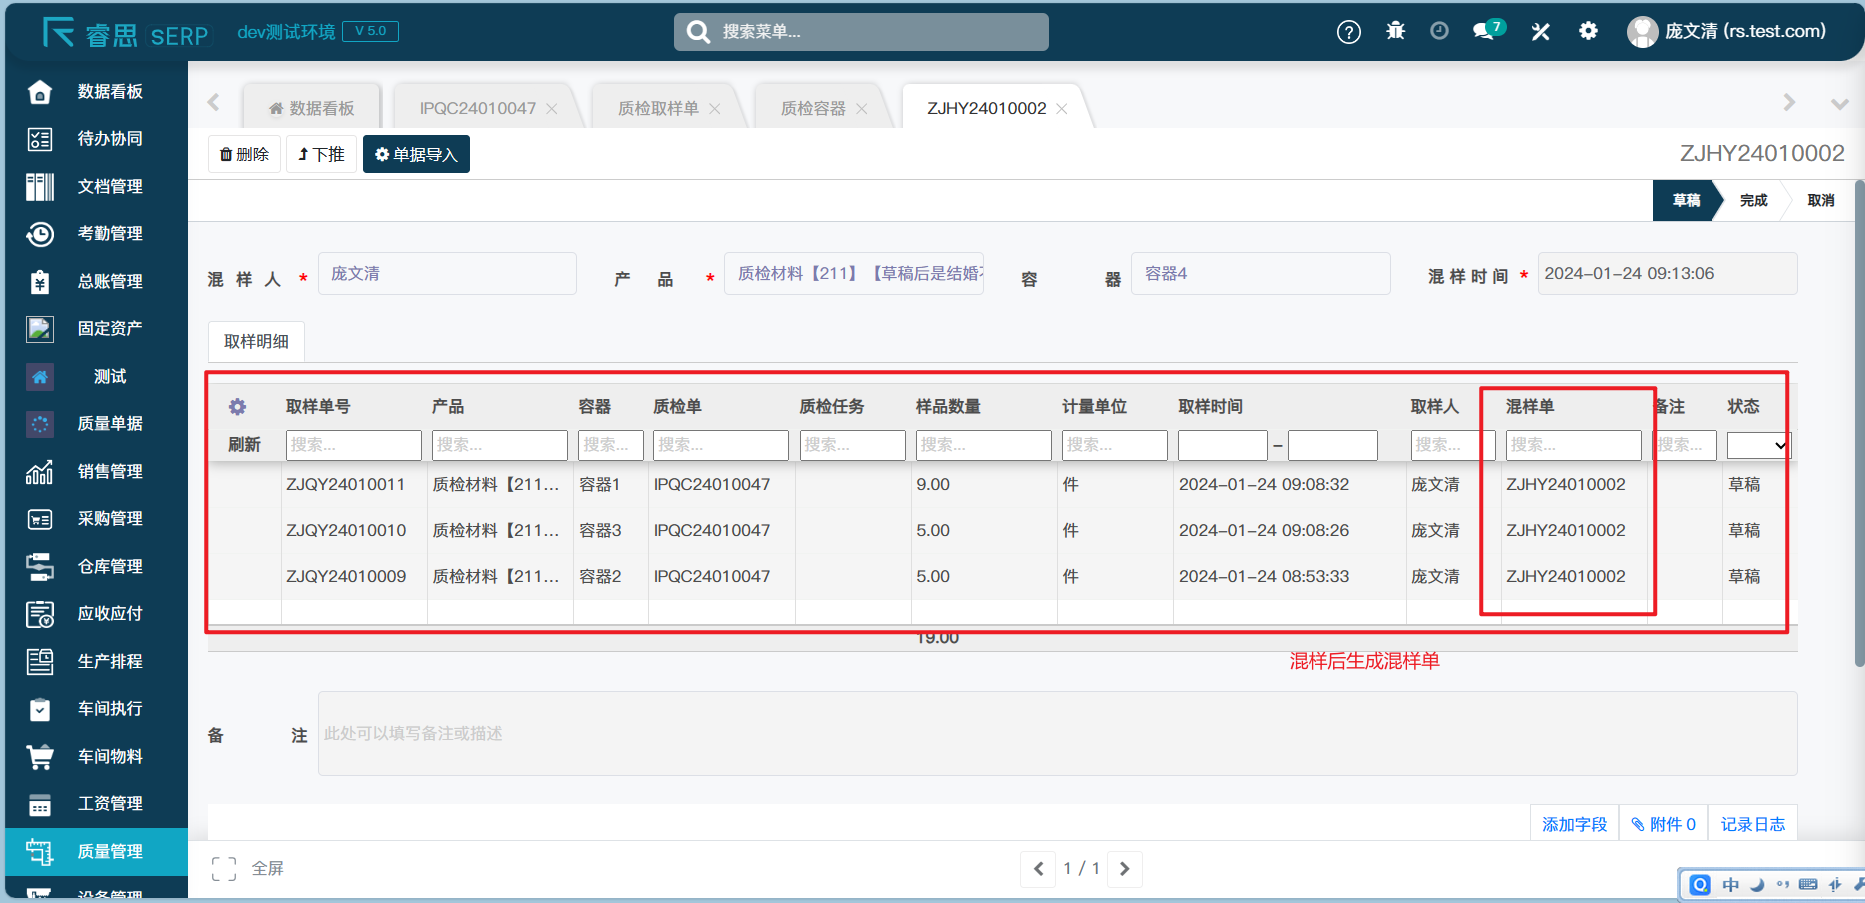Set document status to 取消
Viewport: 1865px width, 903px height.
pyautogui.click(x=1820, y=201)
